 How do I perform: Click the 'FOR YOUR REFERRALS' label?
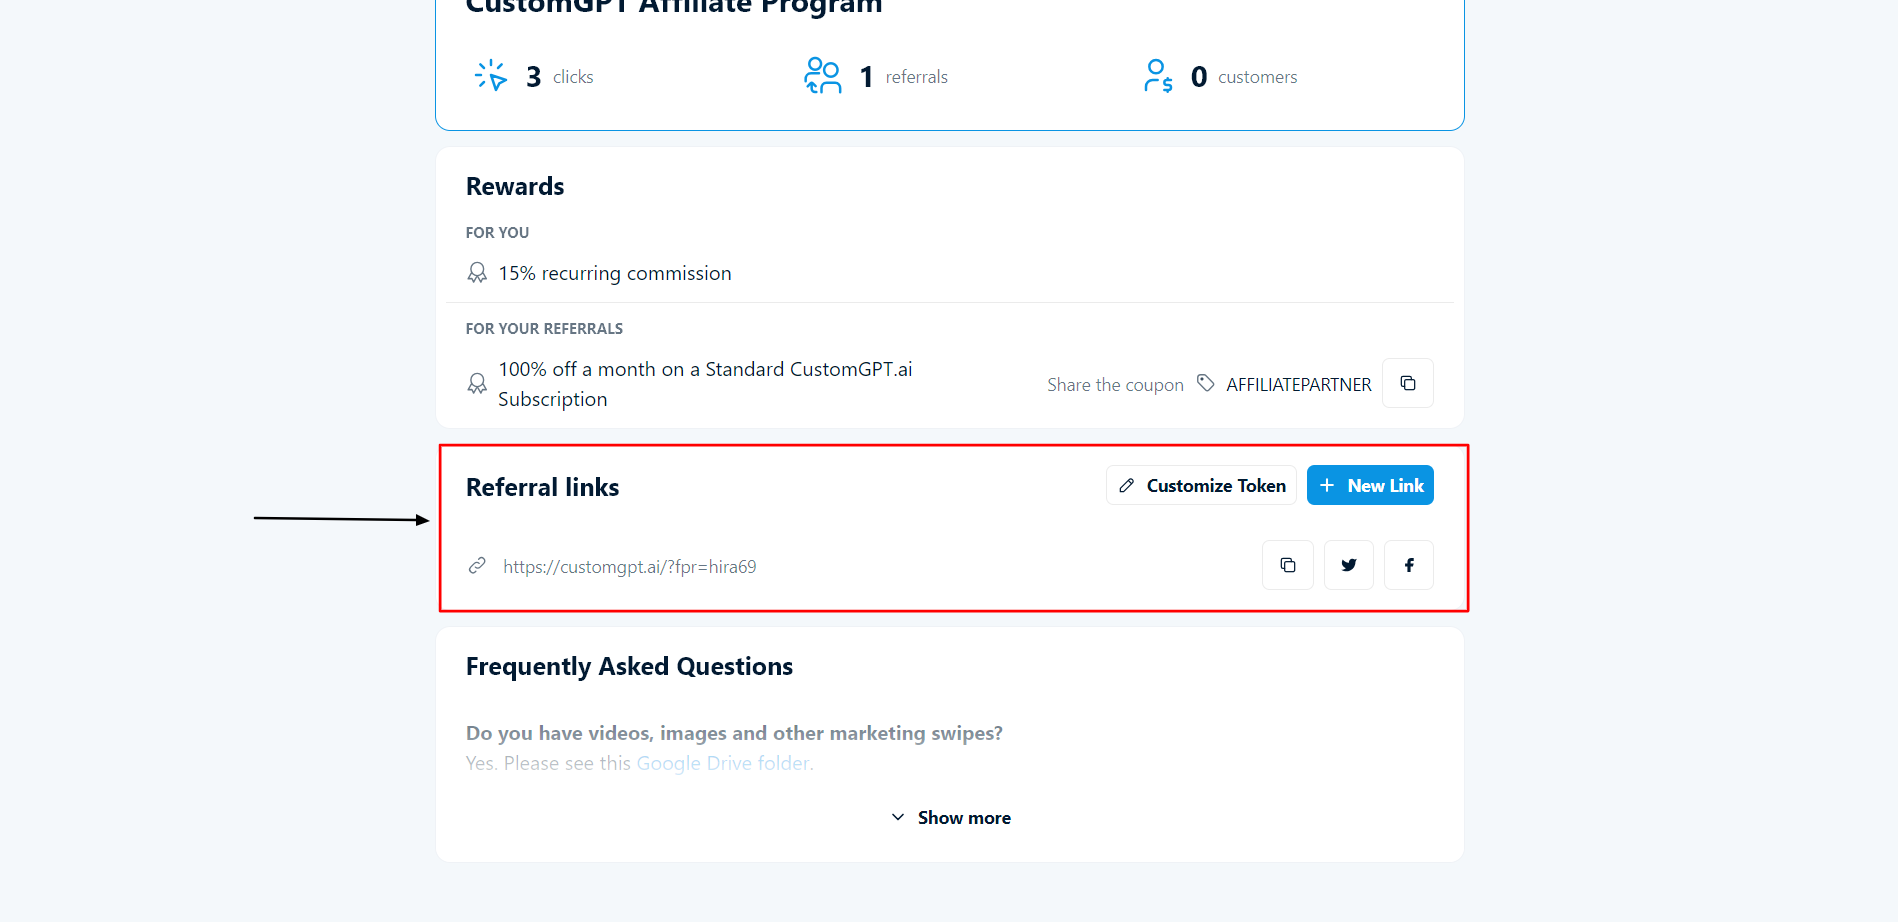click(x=544, y=329)
